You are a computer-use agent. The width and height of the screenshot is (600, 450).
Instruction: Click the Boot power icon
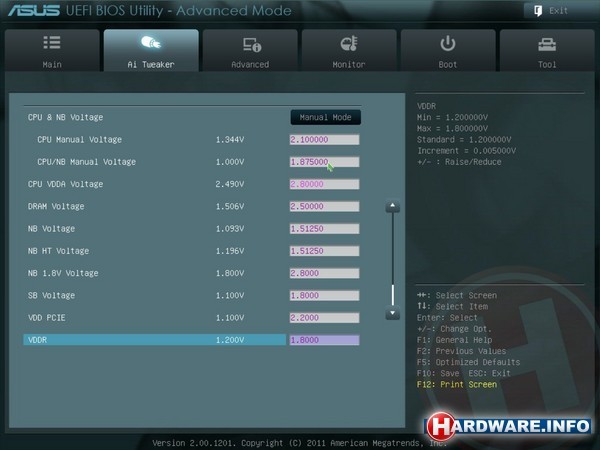click(x=448, y=43)
